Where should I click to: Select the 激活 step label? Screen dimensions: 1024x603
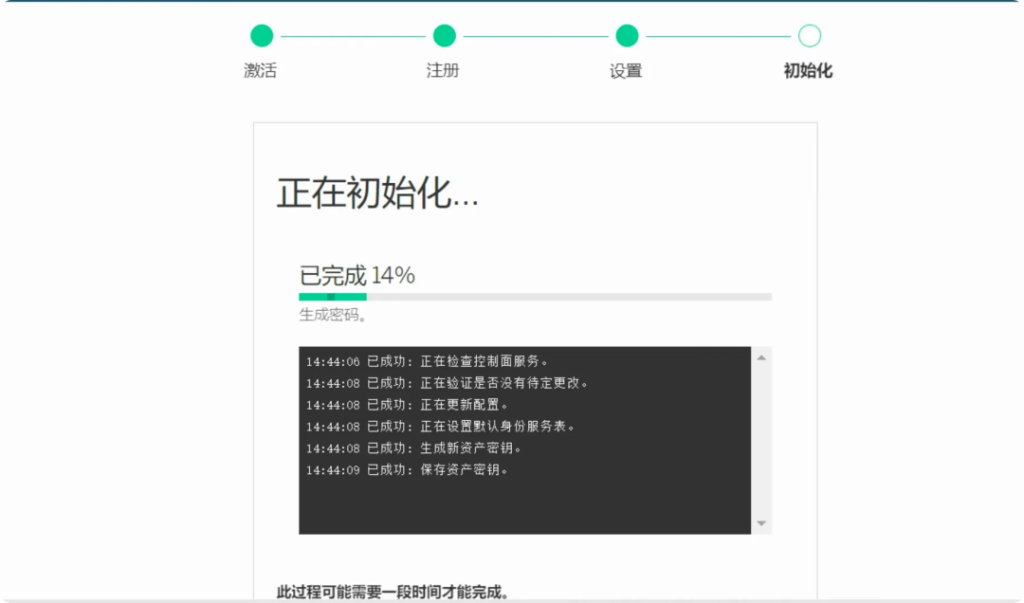click(x=260, y=71)
